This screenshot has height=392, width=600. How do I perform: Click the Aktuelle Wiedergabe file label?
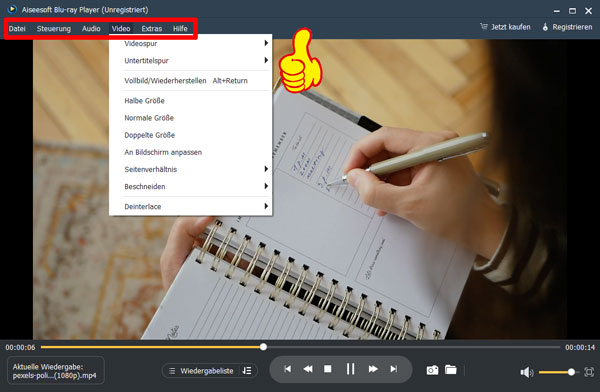[55, 371]
